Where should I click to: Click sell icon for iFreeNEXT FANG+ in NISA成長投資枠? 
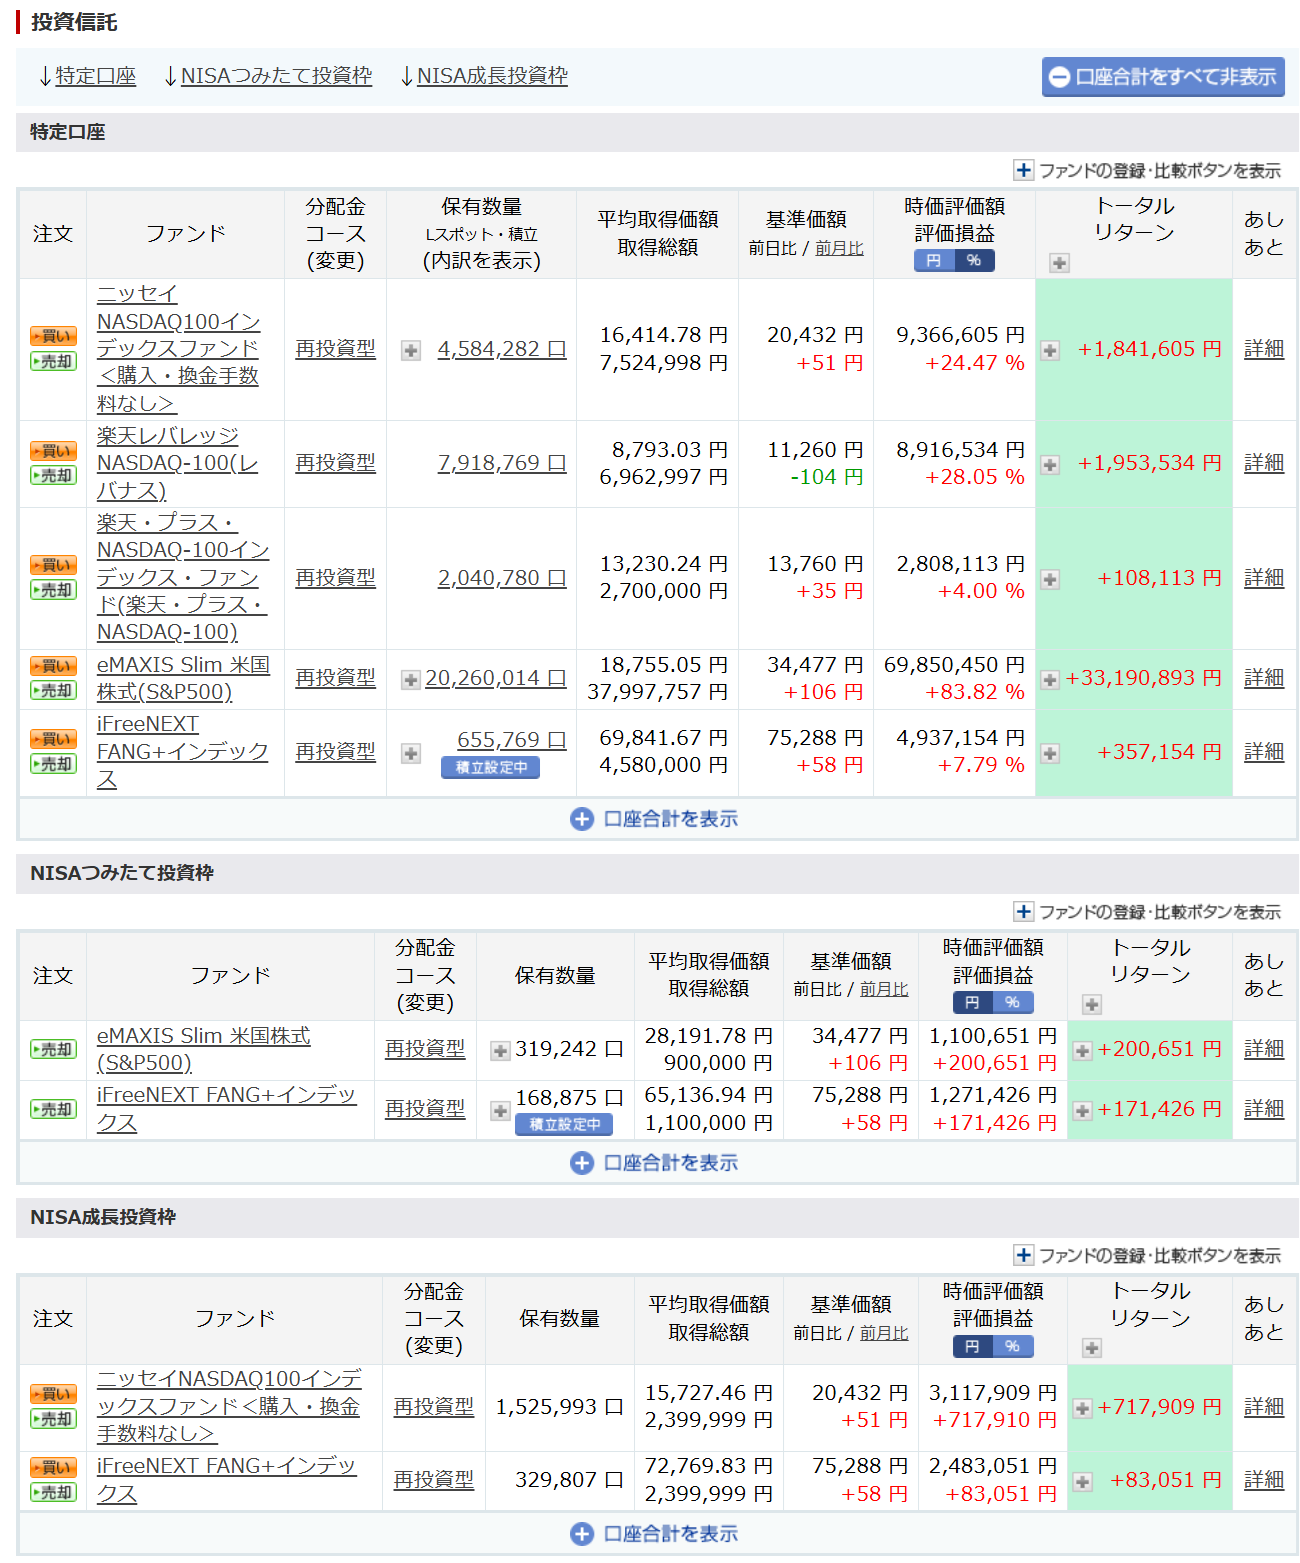click(53, 1493)
